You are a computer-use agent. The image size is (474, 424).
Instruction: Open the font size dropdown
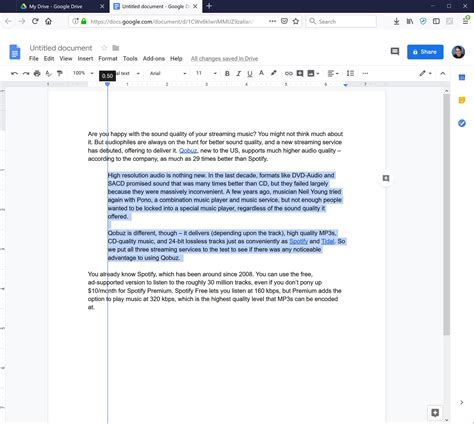[206, 73]
